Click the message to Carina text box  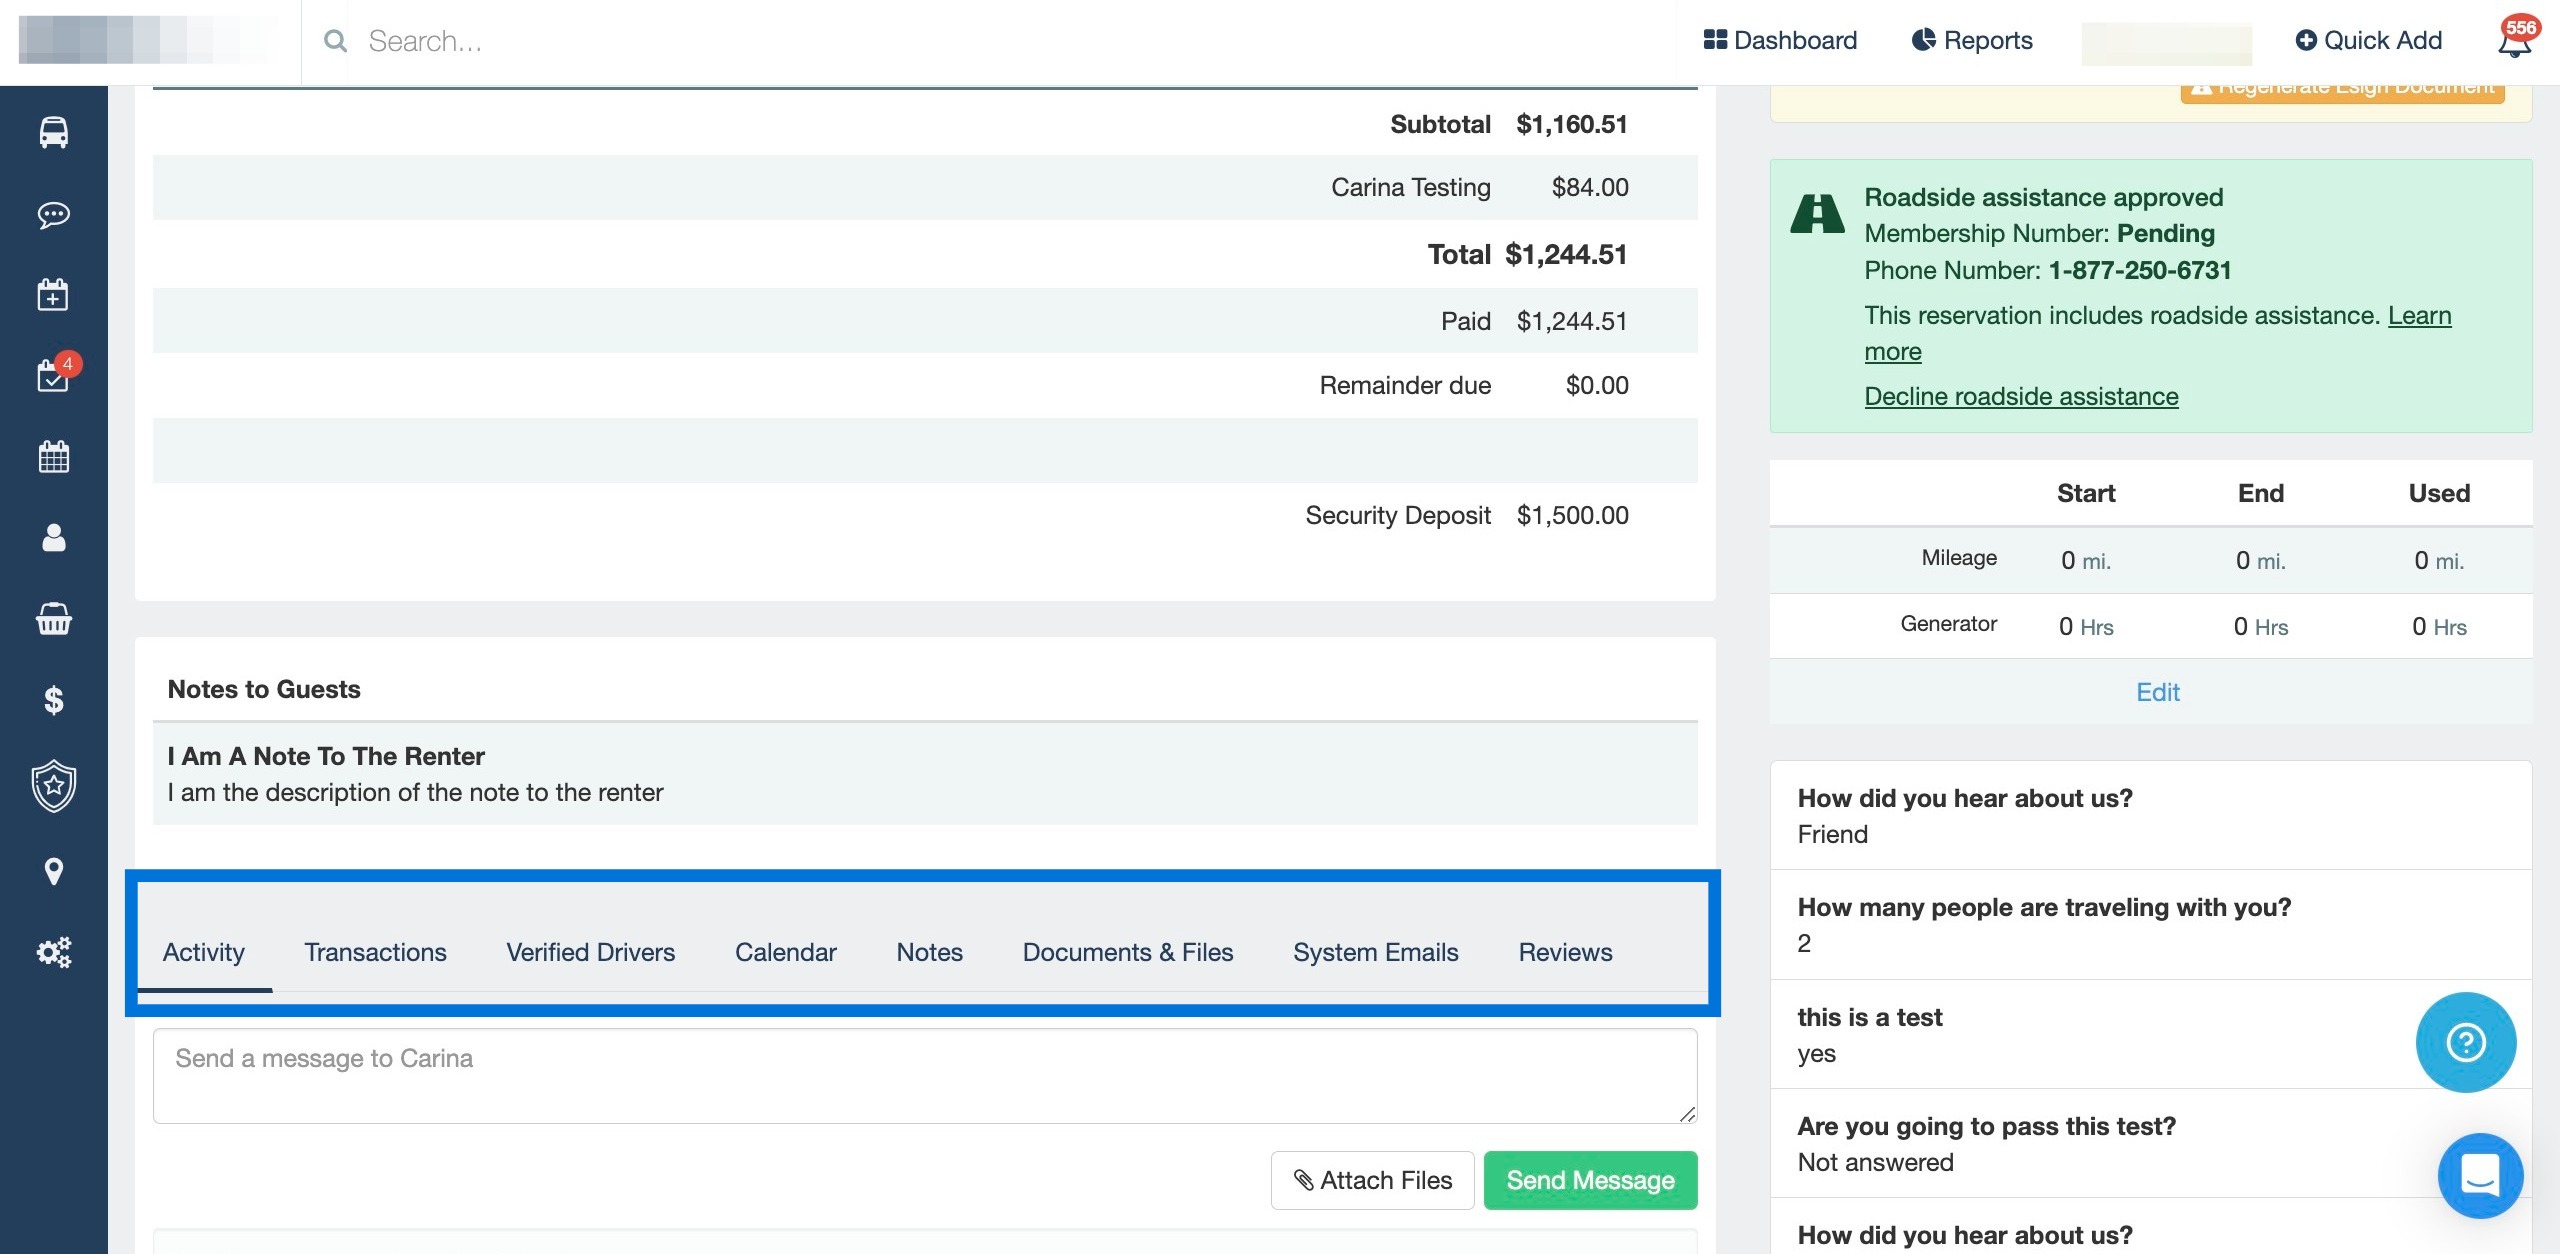[x=924, y=1076]
